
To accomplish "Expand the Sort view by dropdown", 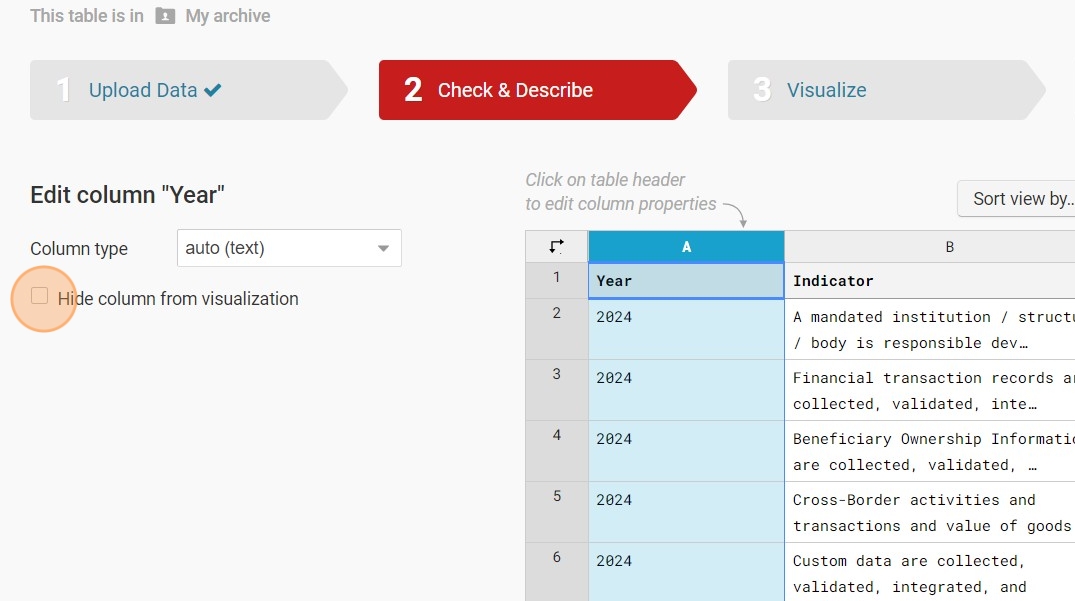I will (x=1016, y=199).
